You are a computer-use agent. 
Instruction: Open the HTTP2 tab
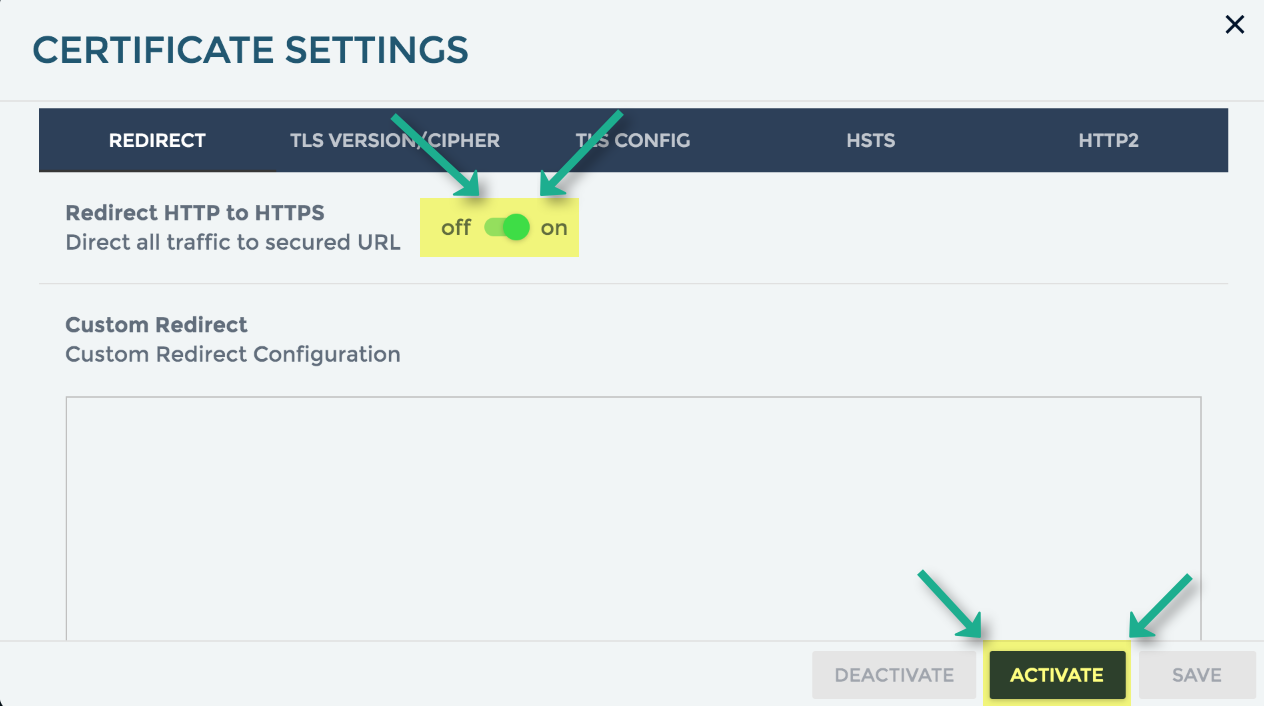(1108, 140)
